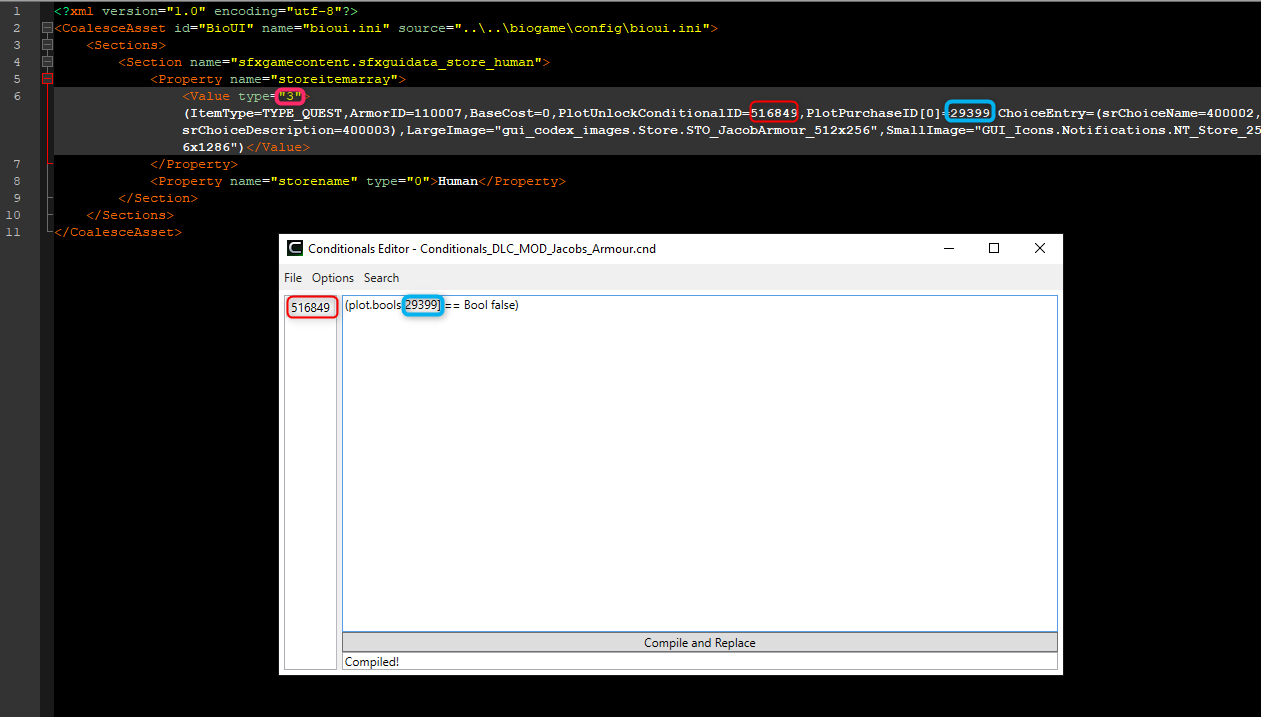The width and height of the screenshot is (1261, 717).
Task: Click the type="3" attribute value
Action: point(290,96)
